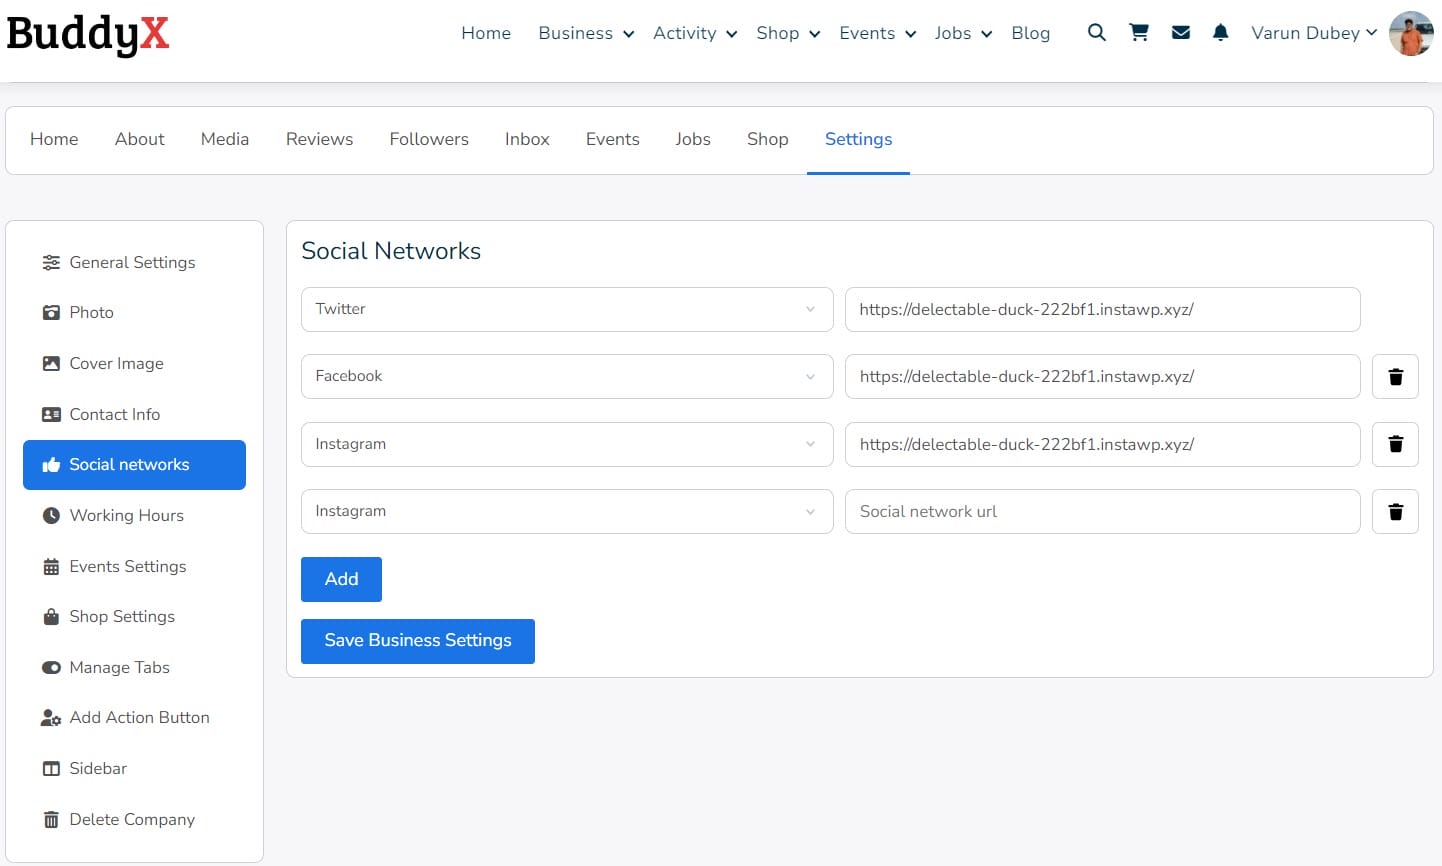Screen dimensions: 1442x866
Task: Open messages via envelope icon
Action: click(1180, 33)
